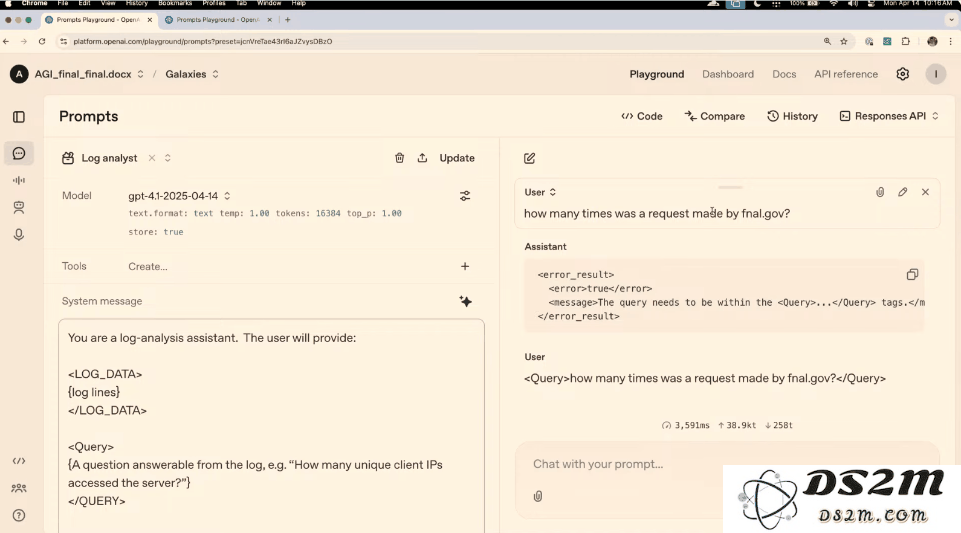The image size is (961, 533).
Task: Open the team members sidebar icon
Action: point(19,488)
